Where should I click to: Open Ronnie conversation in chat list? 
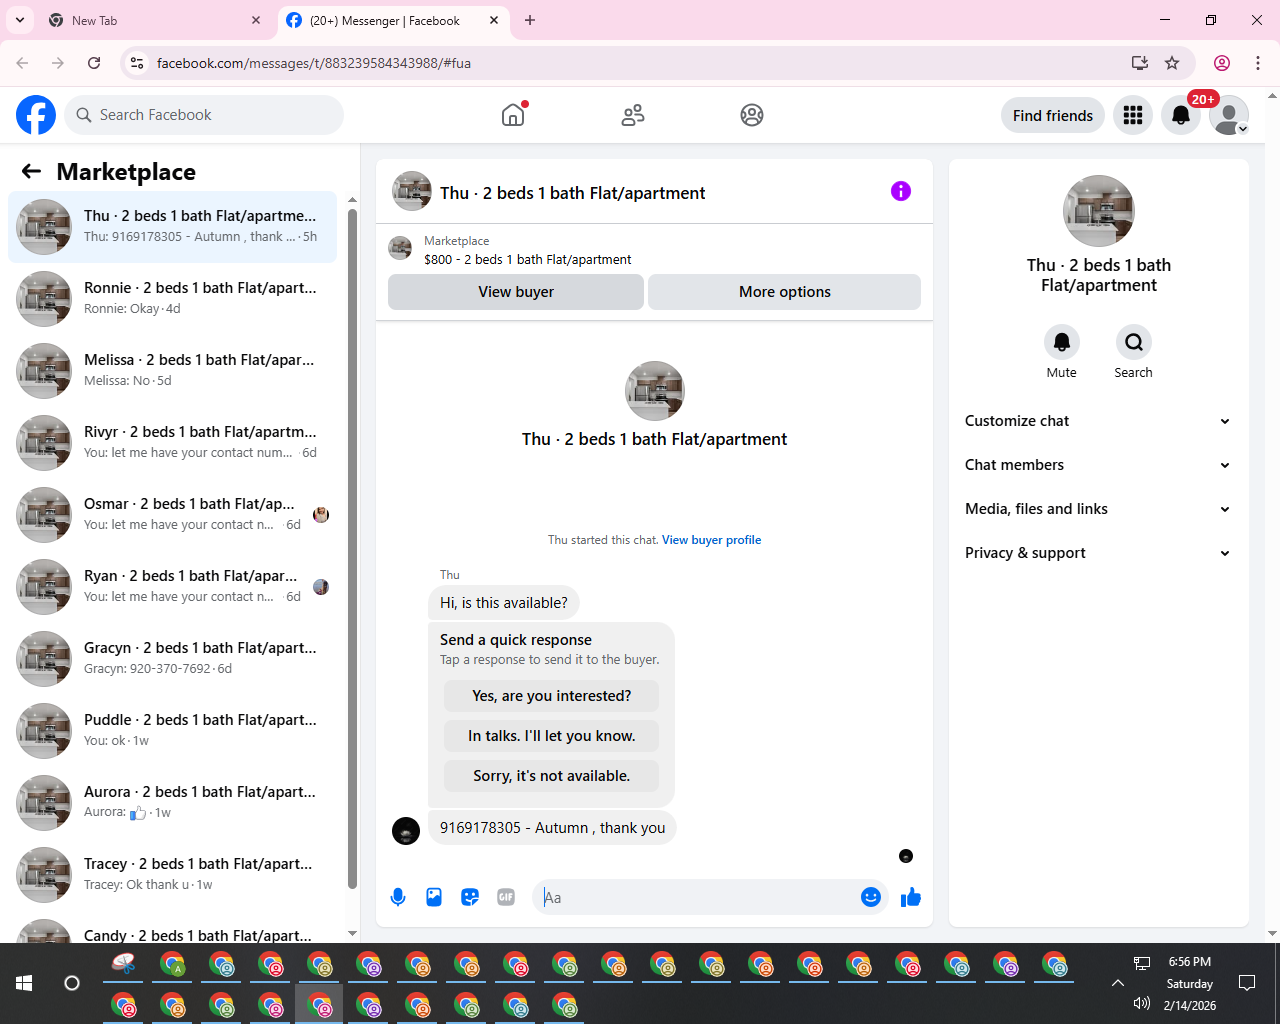tap(173, 299)
